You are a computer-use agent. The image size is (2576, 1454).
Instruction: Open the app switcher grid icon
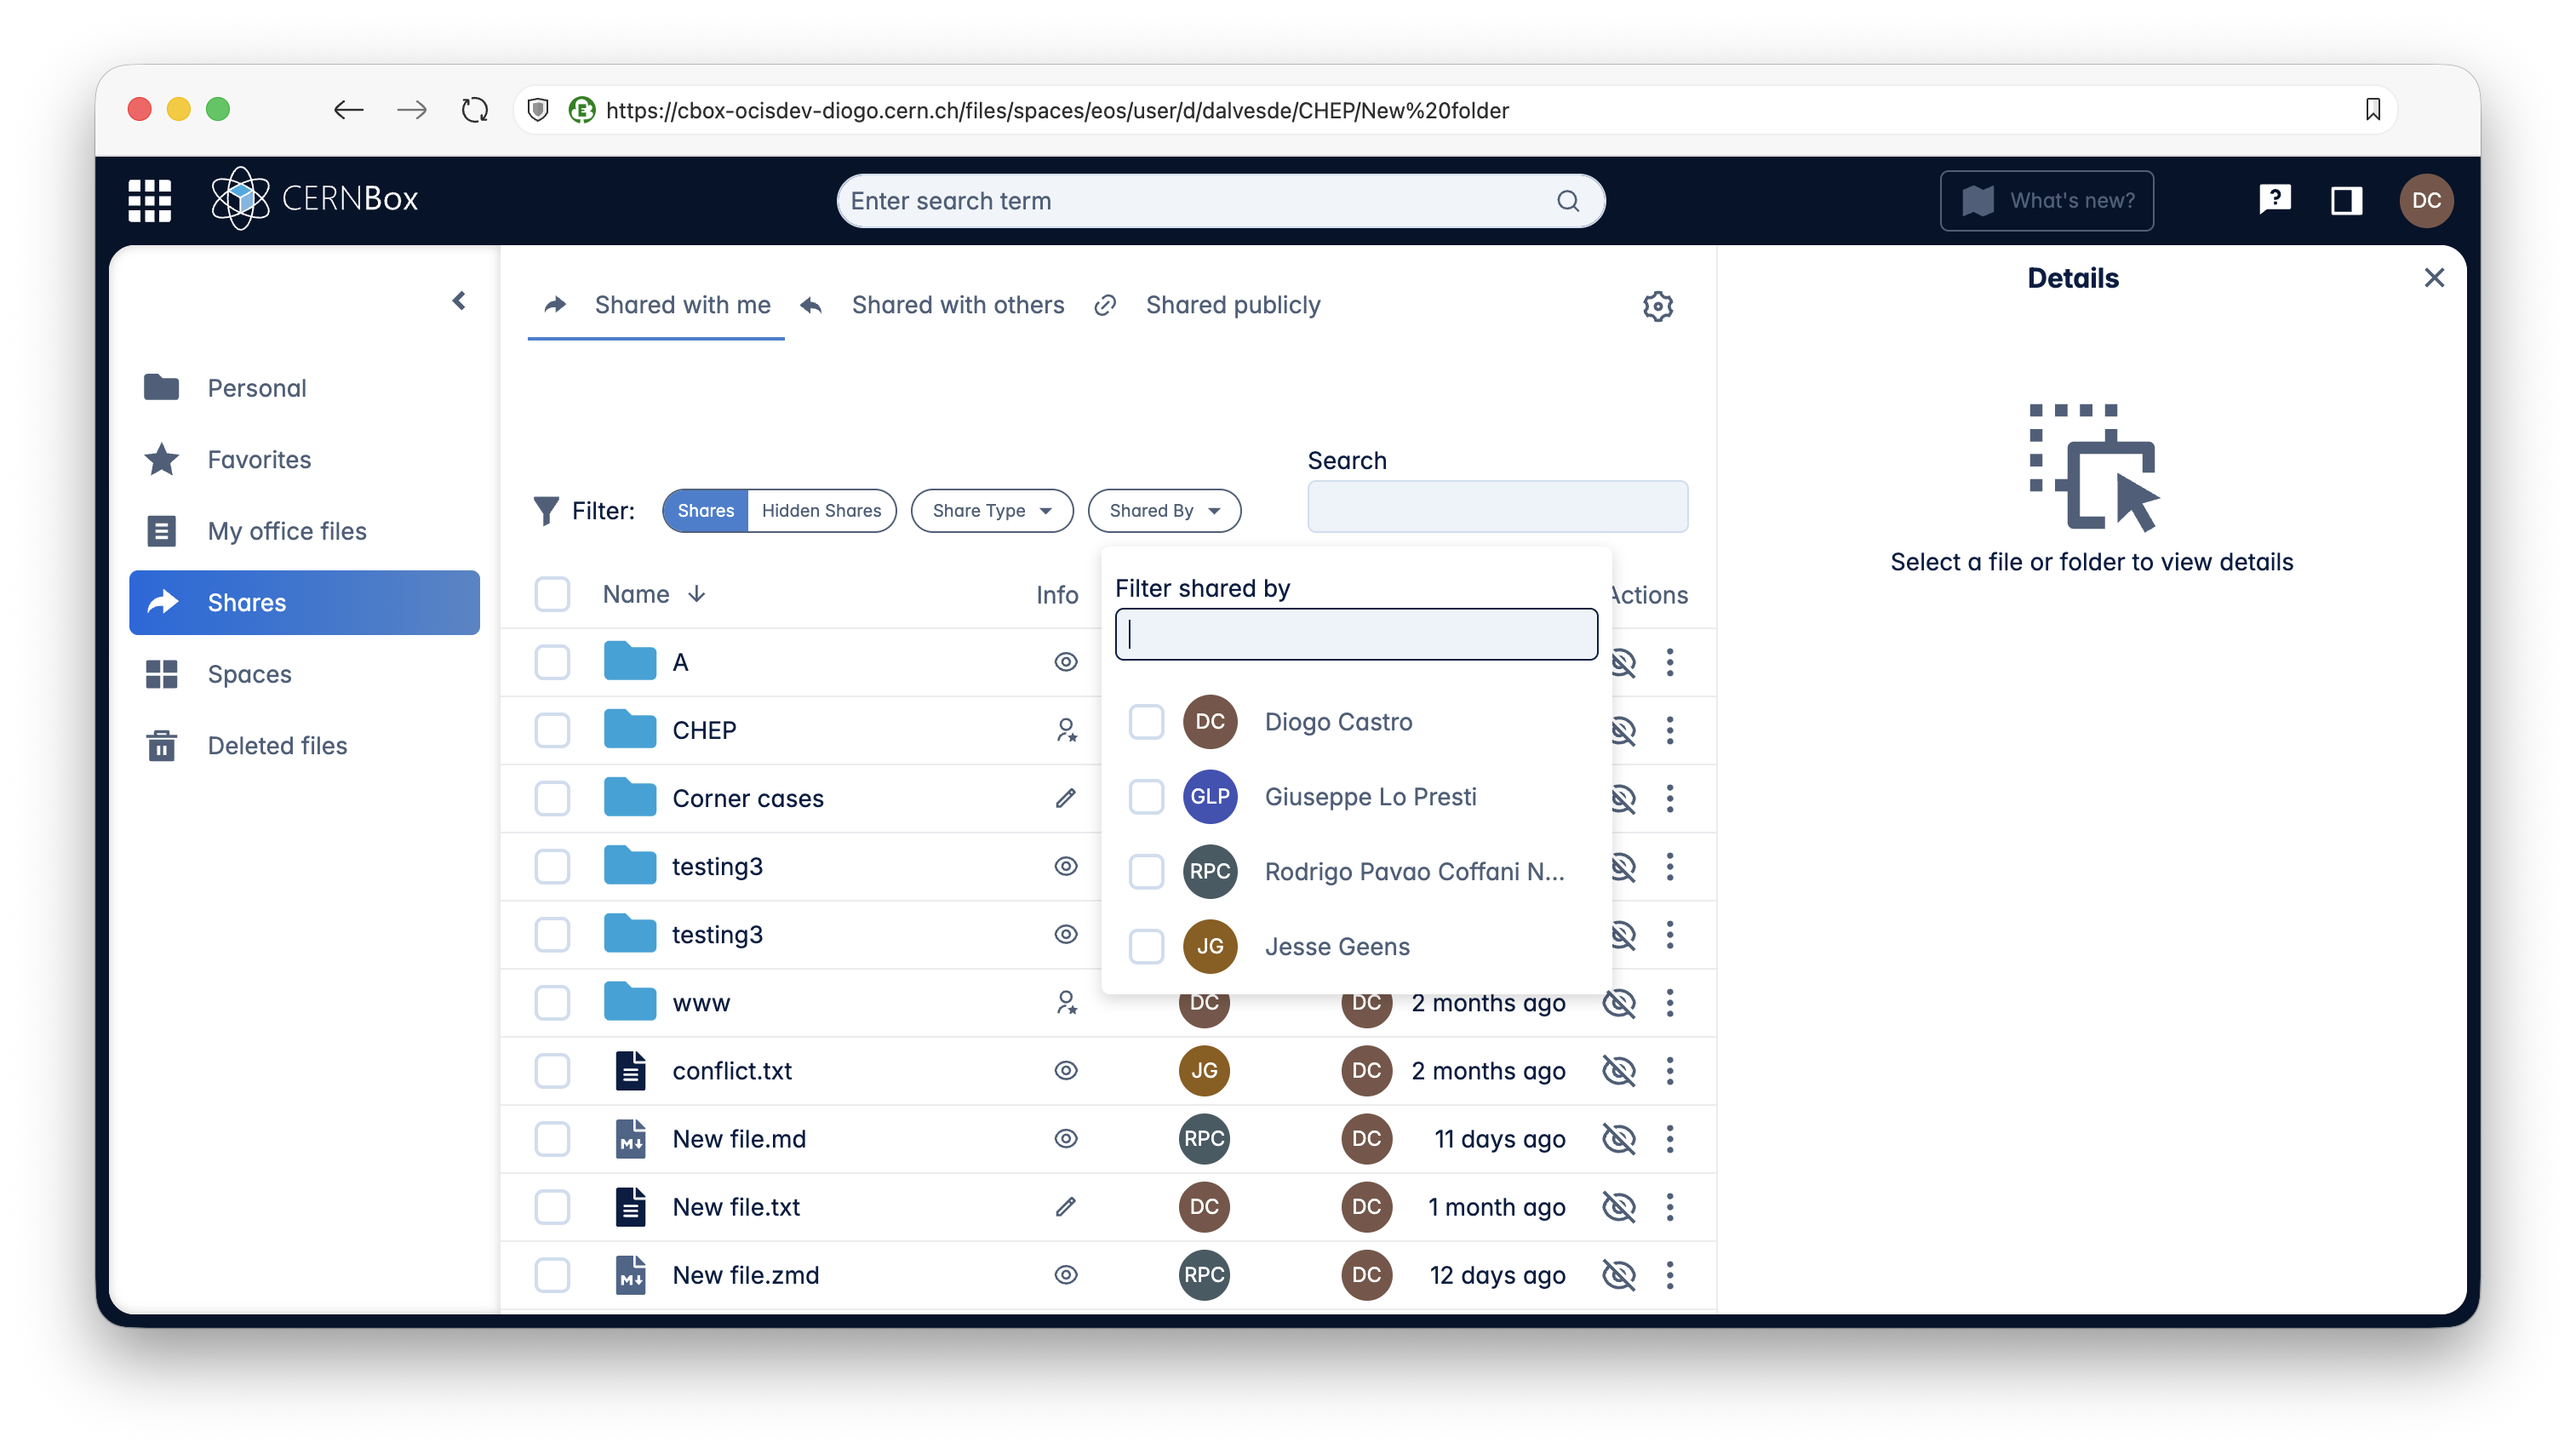150,200
